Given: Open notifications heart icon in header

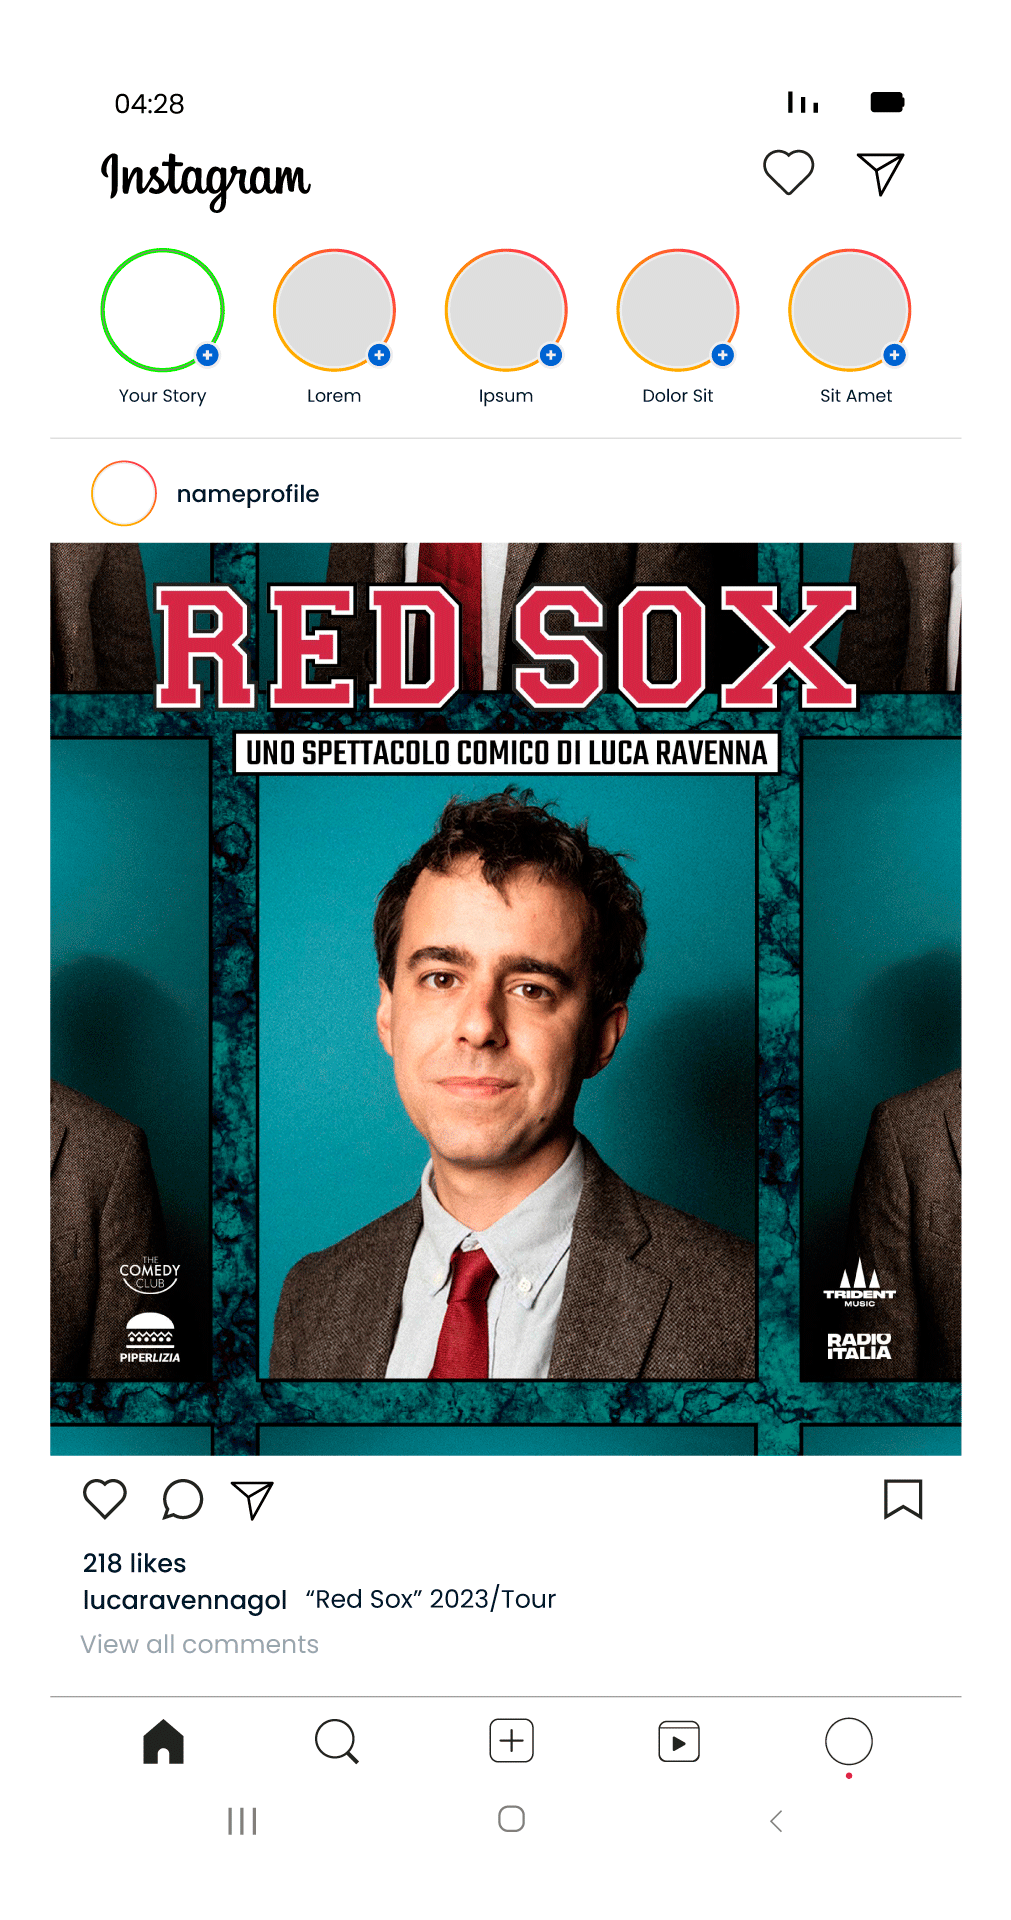Looking at the screenshot, I should pyautogui.click(x=788, y=173).
